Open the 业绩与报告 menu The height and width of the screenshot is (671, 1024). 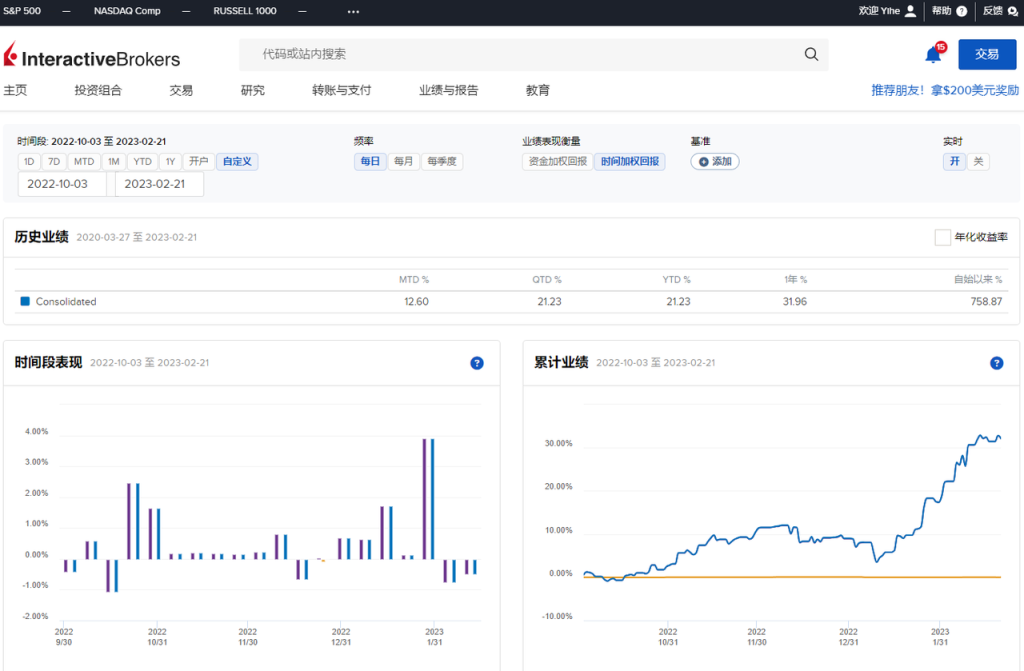448,90
